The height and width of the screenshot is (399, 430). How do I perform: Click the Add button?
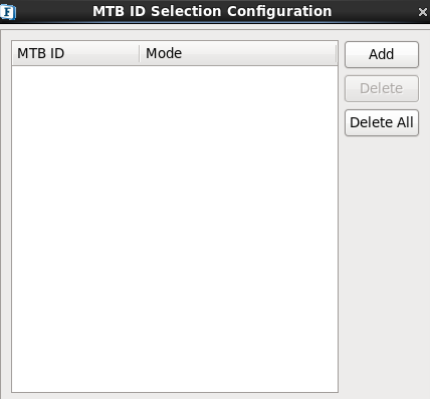coord(381,54)
